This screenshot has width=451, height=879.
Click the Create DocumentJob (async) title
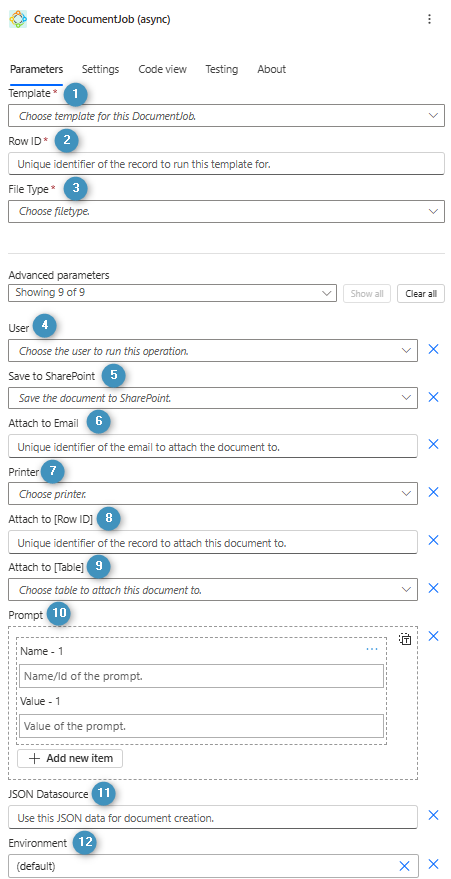[x=102, y=19]
